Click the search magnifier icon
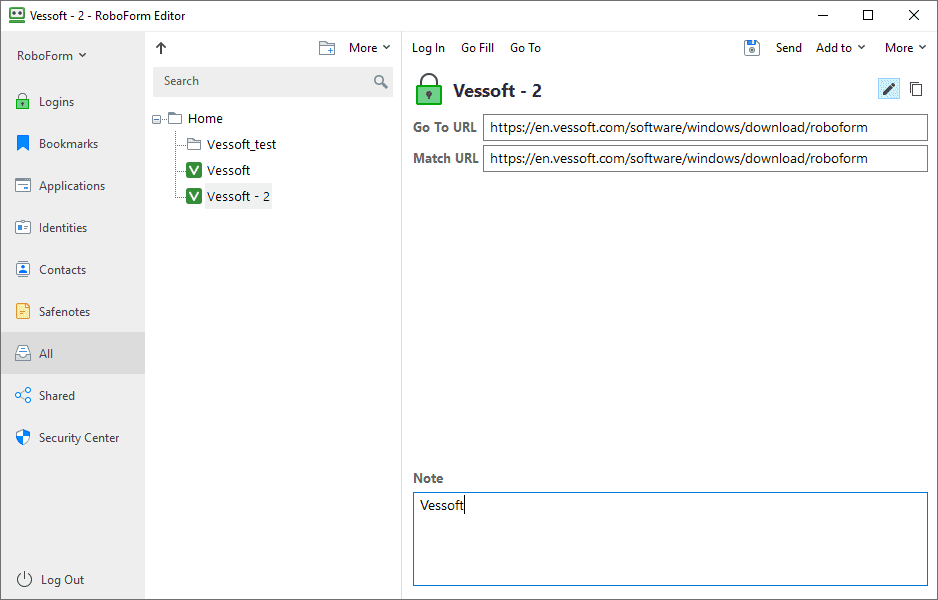Screen dimensions: 938x600 click(x=380, y=81)
